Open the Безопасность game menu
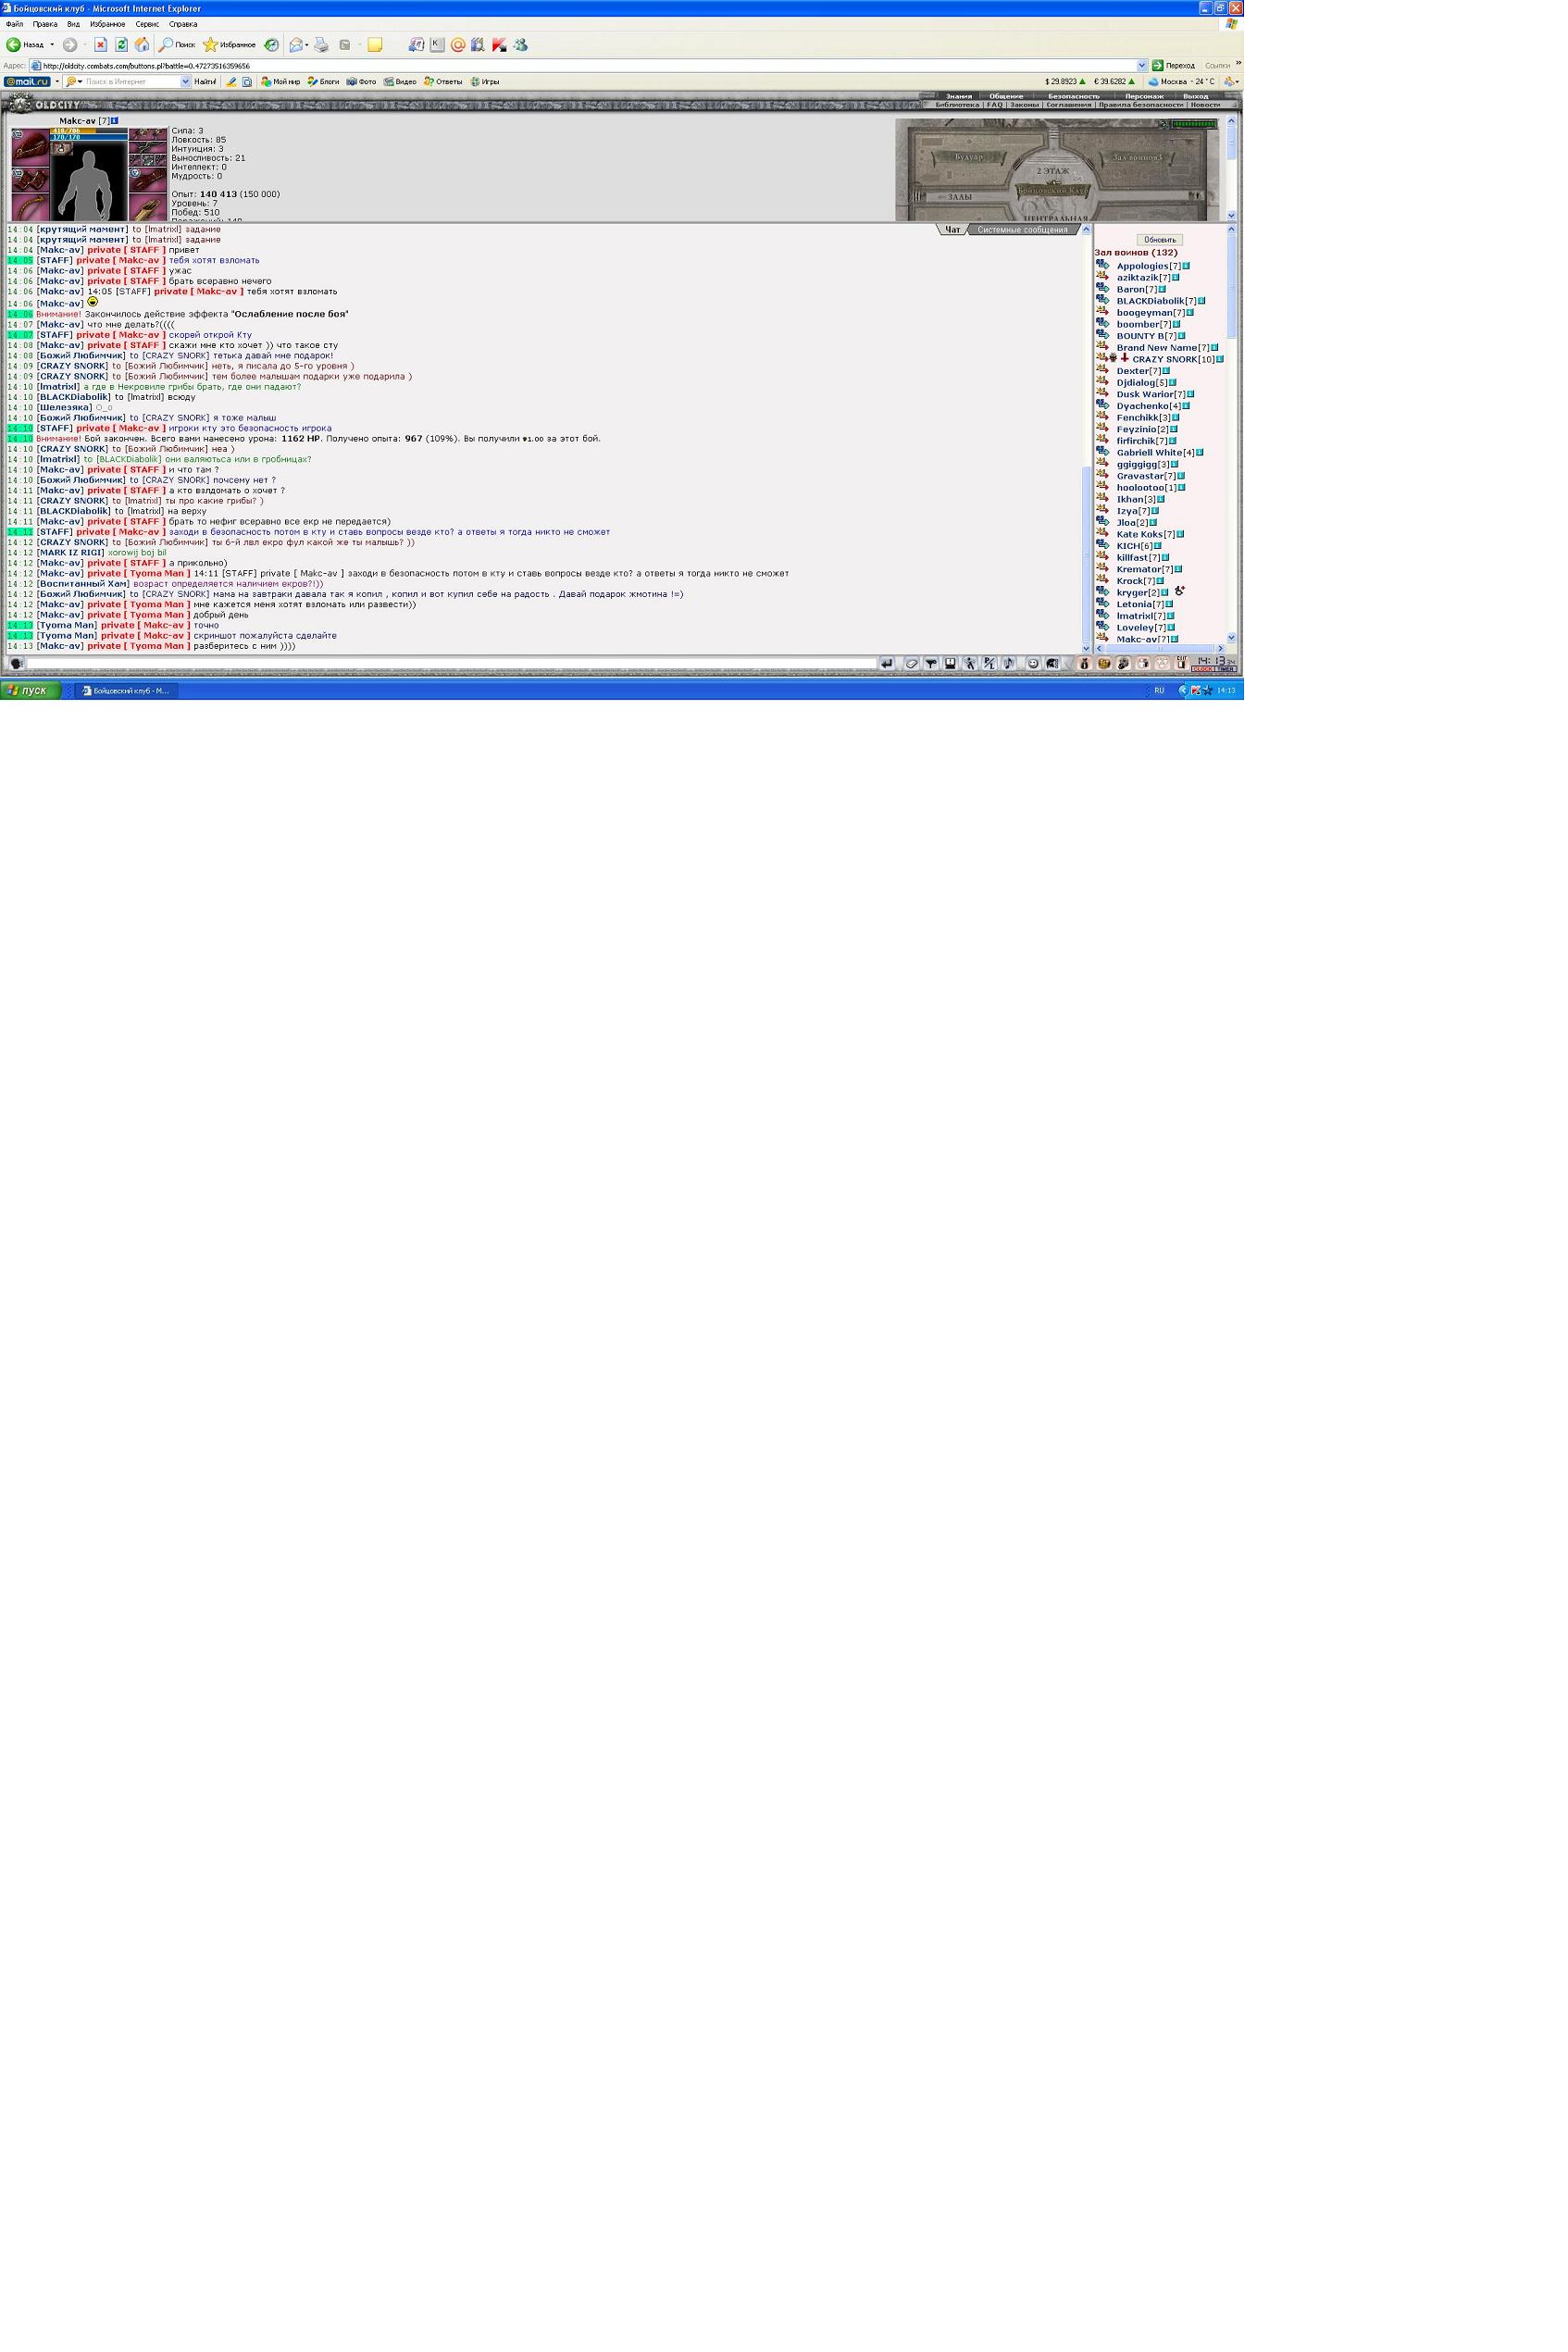1568x2352 pixels. [1073, 97]
